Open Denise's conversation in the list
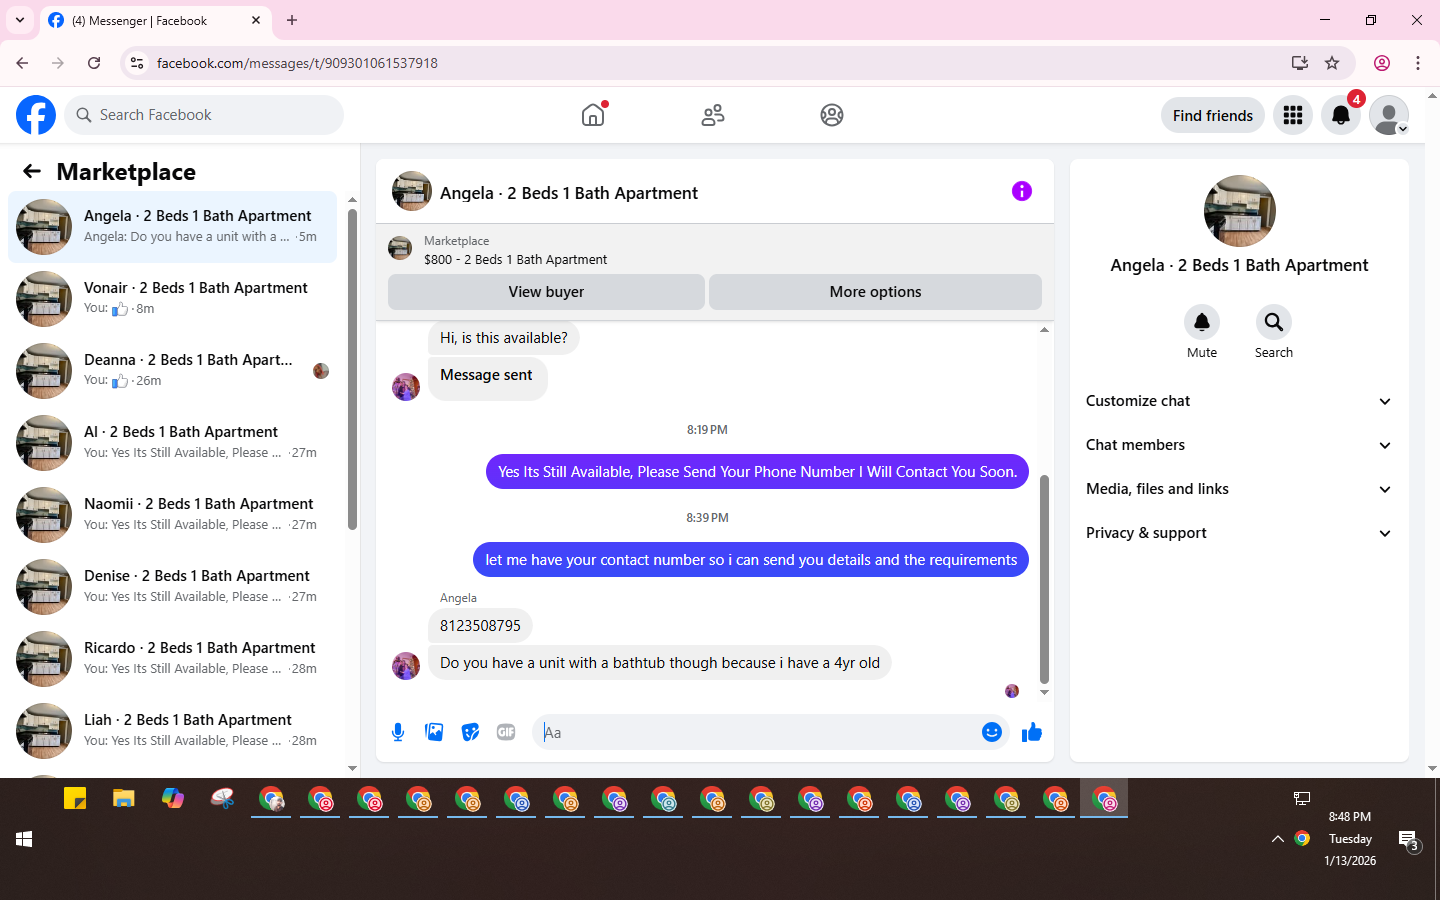The width and height of the screenshot is (1440, 900). coord(172,587)
